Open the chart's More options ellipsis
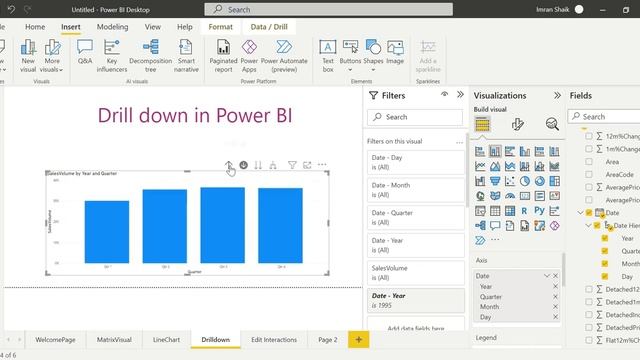This screenshot has width=640, height=360. (x=322, y=164)
